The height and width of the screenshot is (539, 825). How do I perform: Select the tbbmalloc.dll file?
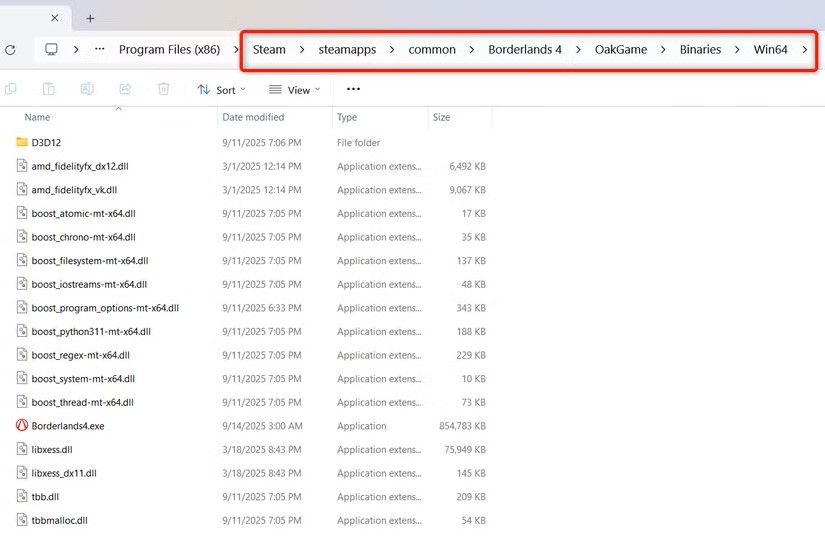coord(59,521)
